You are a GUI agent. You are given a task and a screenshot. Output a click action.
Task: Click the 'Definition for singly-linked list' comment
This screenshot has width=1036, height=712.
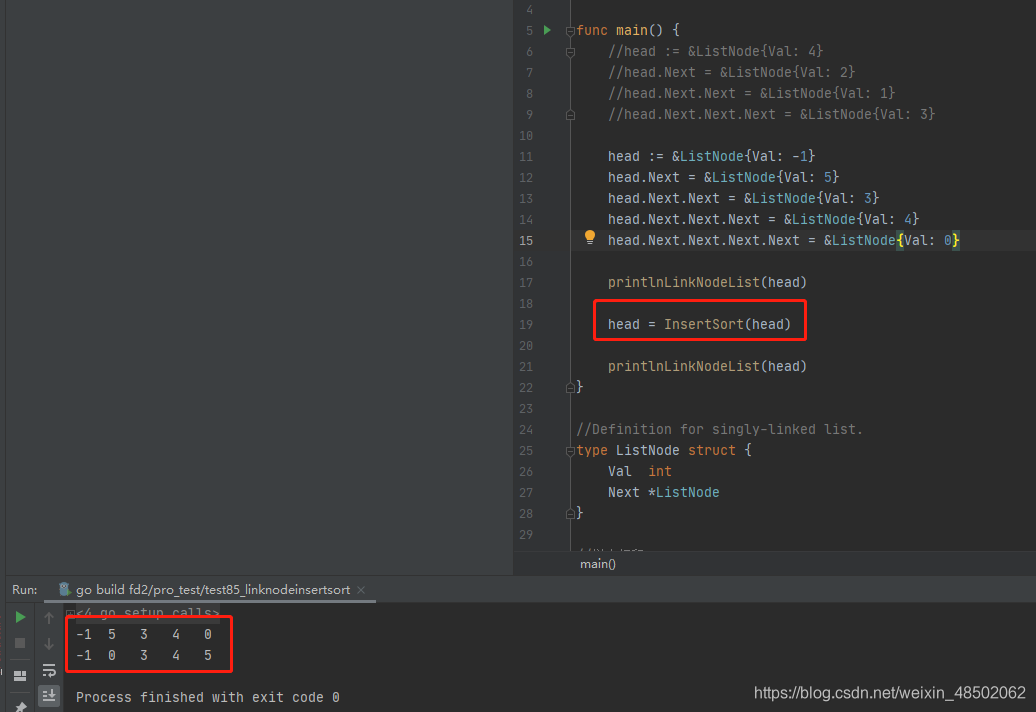[x=720, y=430]
